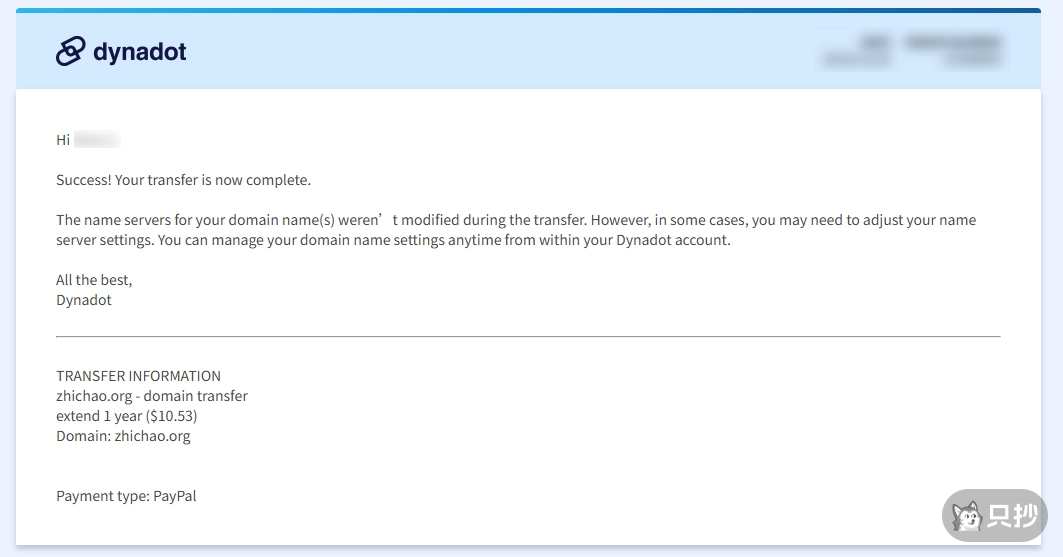Screen dimensions: 1063x557
Task: Click the blurred recipient name after Hi
Action: coord(97,140)
